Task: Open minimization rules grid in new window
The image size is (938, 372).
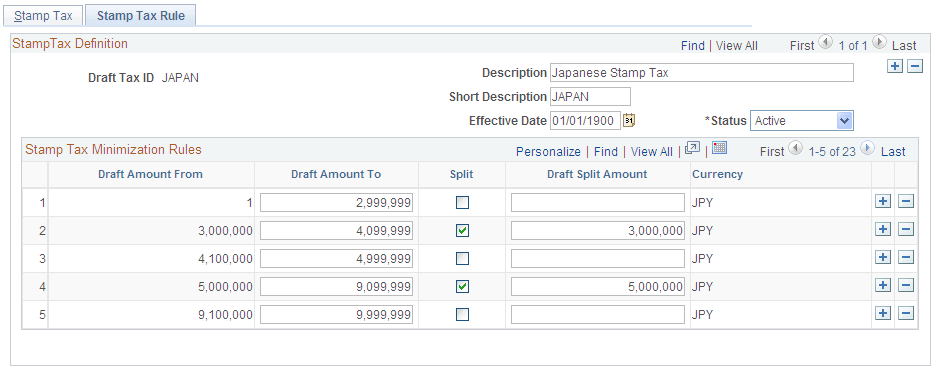Action: [x=693, y=148]
